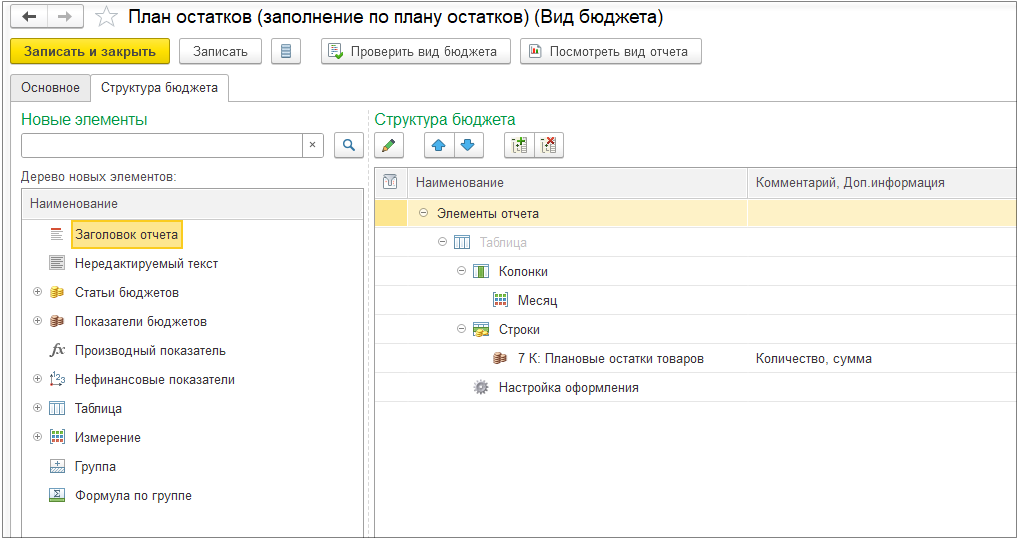Viewport: 1017px width, 538px height.
Task: Click the search magnifier button
Action: [x=348, y=145]
